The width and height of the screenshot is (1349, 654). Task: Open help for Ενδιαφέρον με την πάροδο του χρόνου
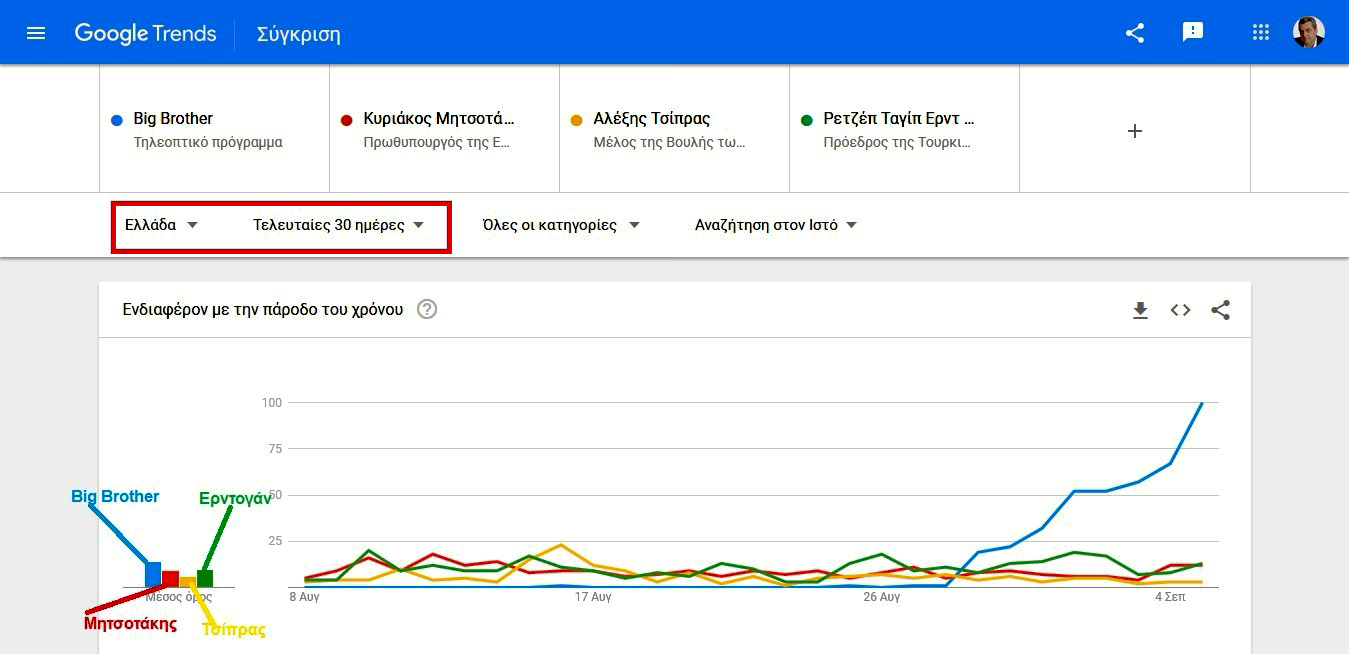pos(427,309)
